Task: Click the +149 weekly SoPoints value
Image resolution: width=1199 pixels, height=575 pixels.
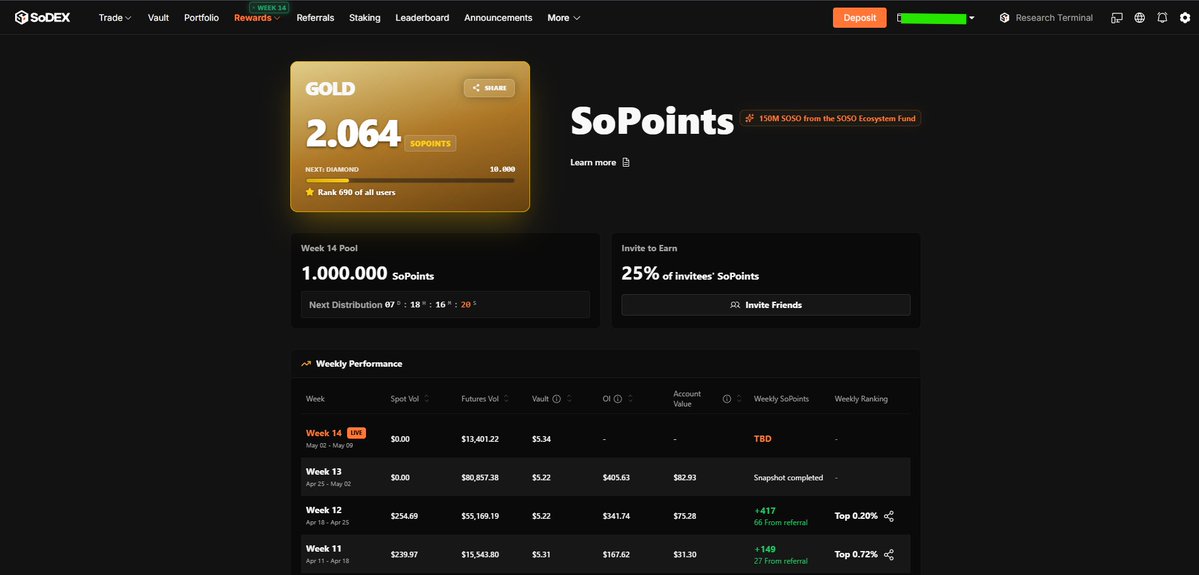Action: click(765, 548)
